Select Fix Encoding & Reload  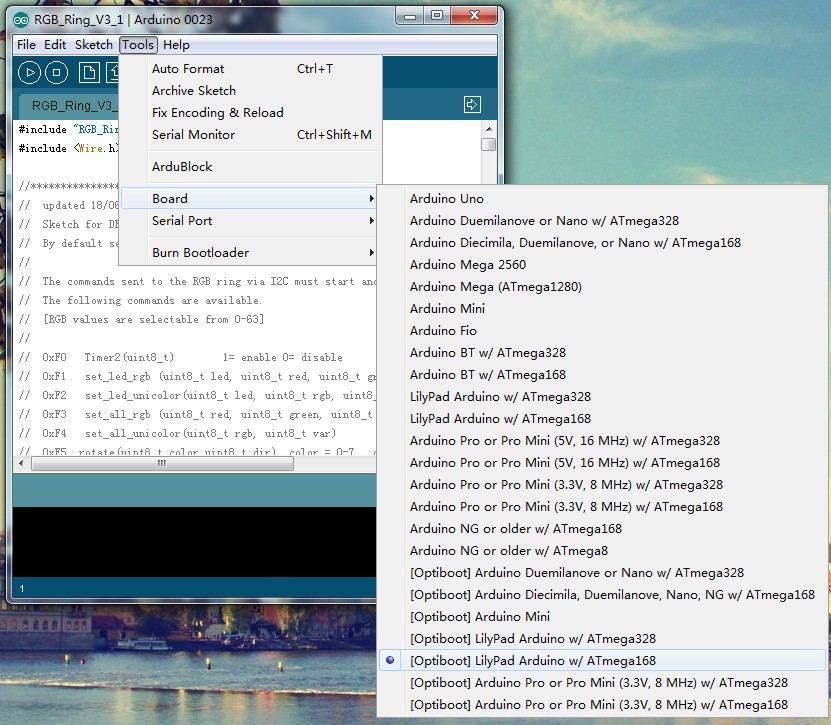coord(250,112)
